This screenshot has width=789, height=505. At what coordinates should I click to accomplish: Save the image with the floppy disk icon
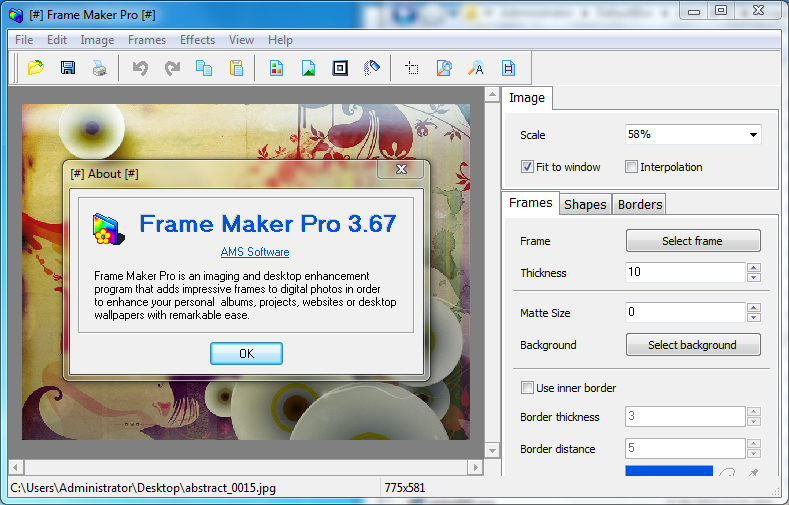coord(68,67)
